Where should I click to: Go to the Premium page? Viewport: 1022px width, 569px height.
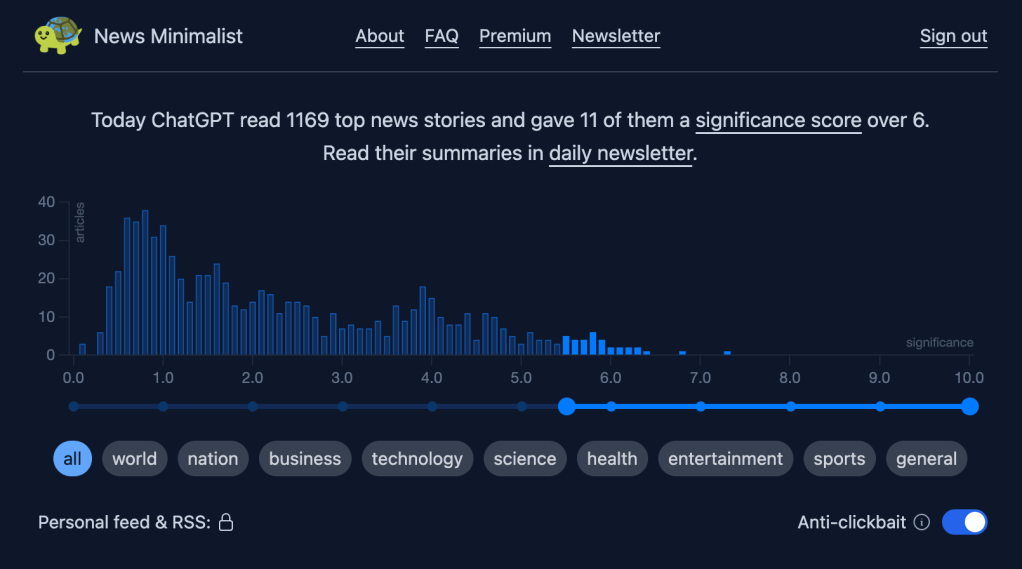515,36
